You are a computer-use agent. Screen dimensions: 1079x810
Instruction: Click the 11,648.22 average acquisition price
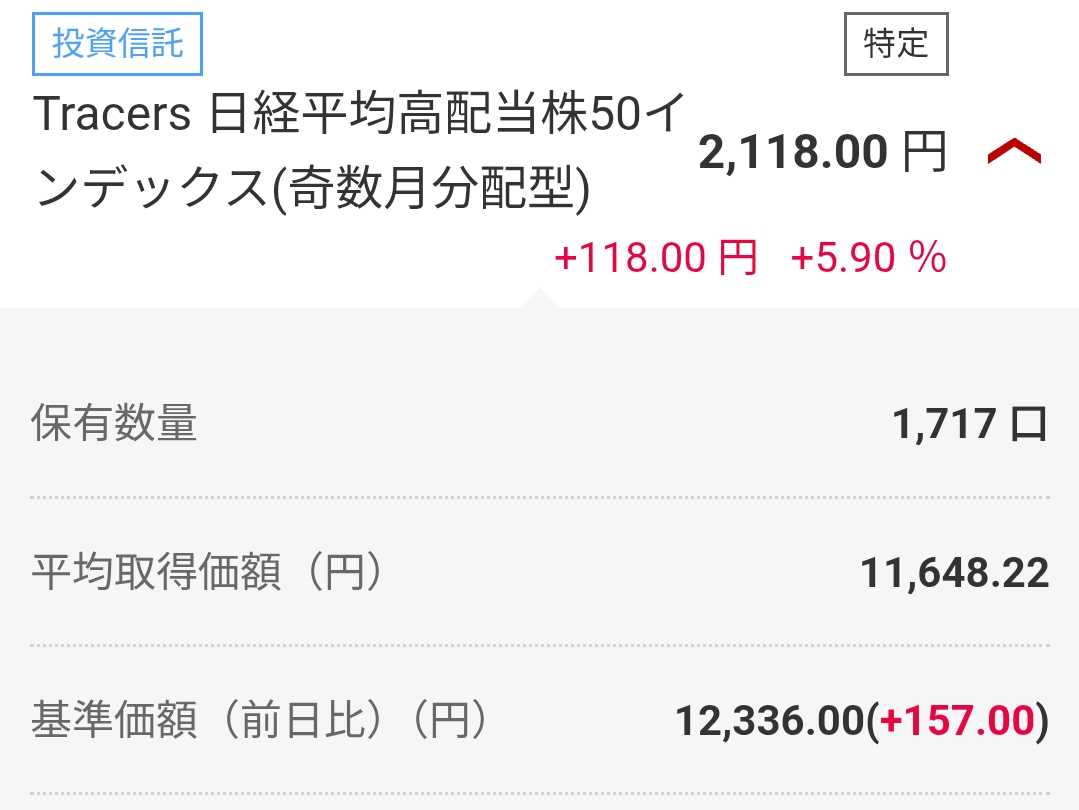954,573
